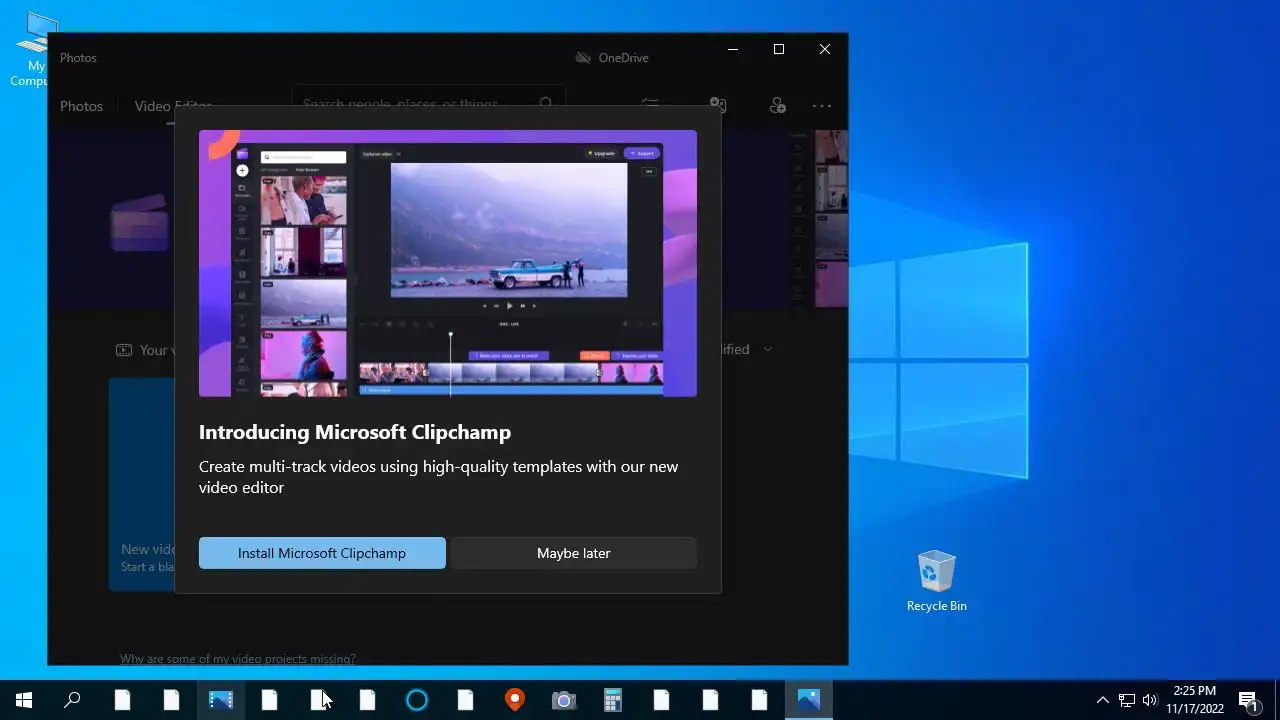The width and height of the screenshot is (1280, 720).
Task: Open the notification Action Center icon
Action: tap(1248, 700)
